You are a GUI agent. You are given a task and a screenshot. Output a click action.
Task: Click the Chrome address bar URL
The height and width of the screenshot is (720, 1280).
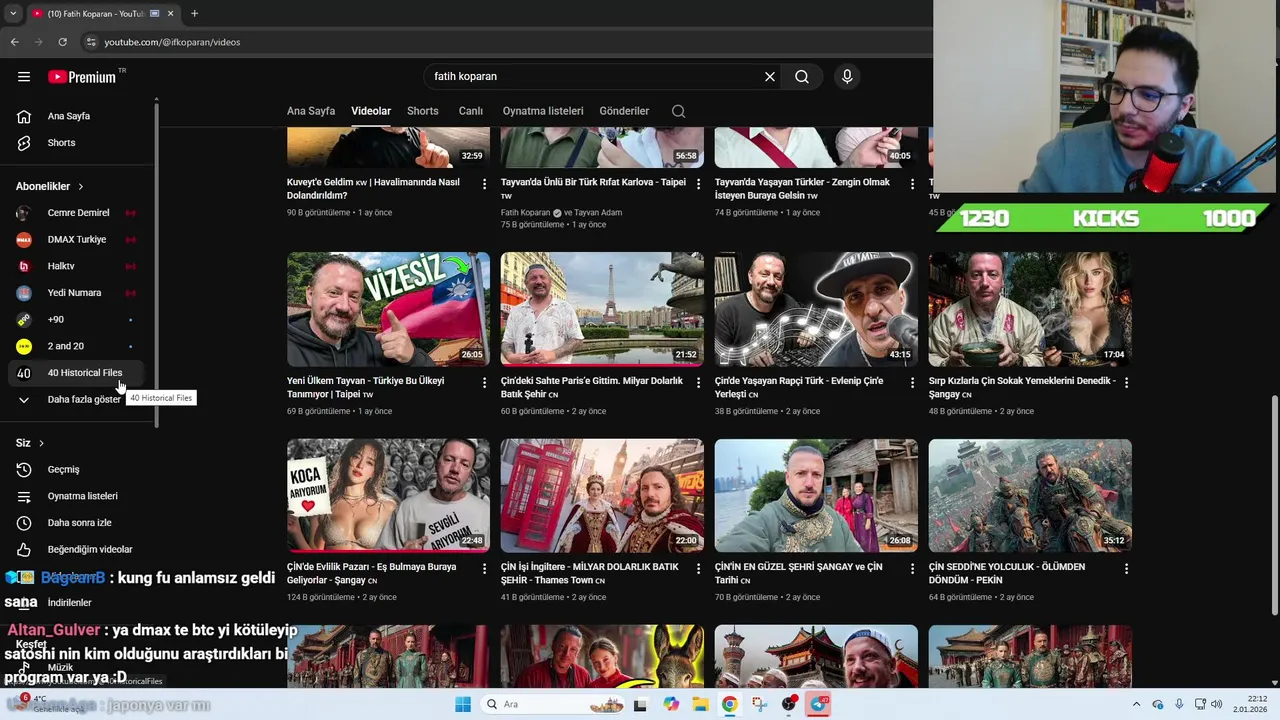pos(172,42)
